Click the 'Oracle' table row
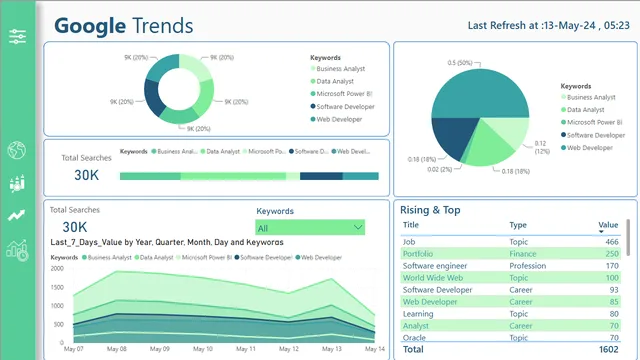 pos(510,337)
